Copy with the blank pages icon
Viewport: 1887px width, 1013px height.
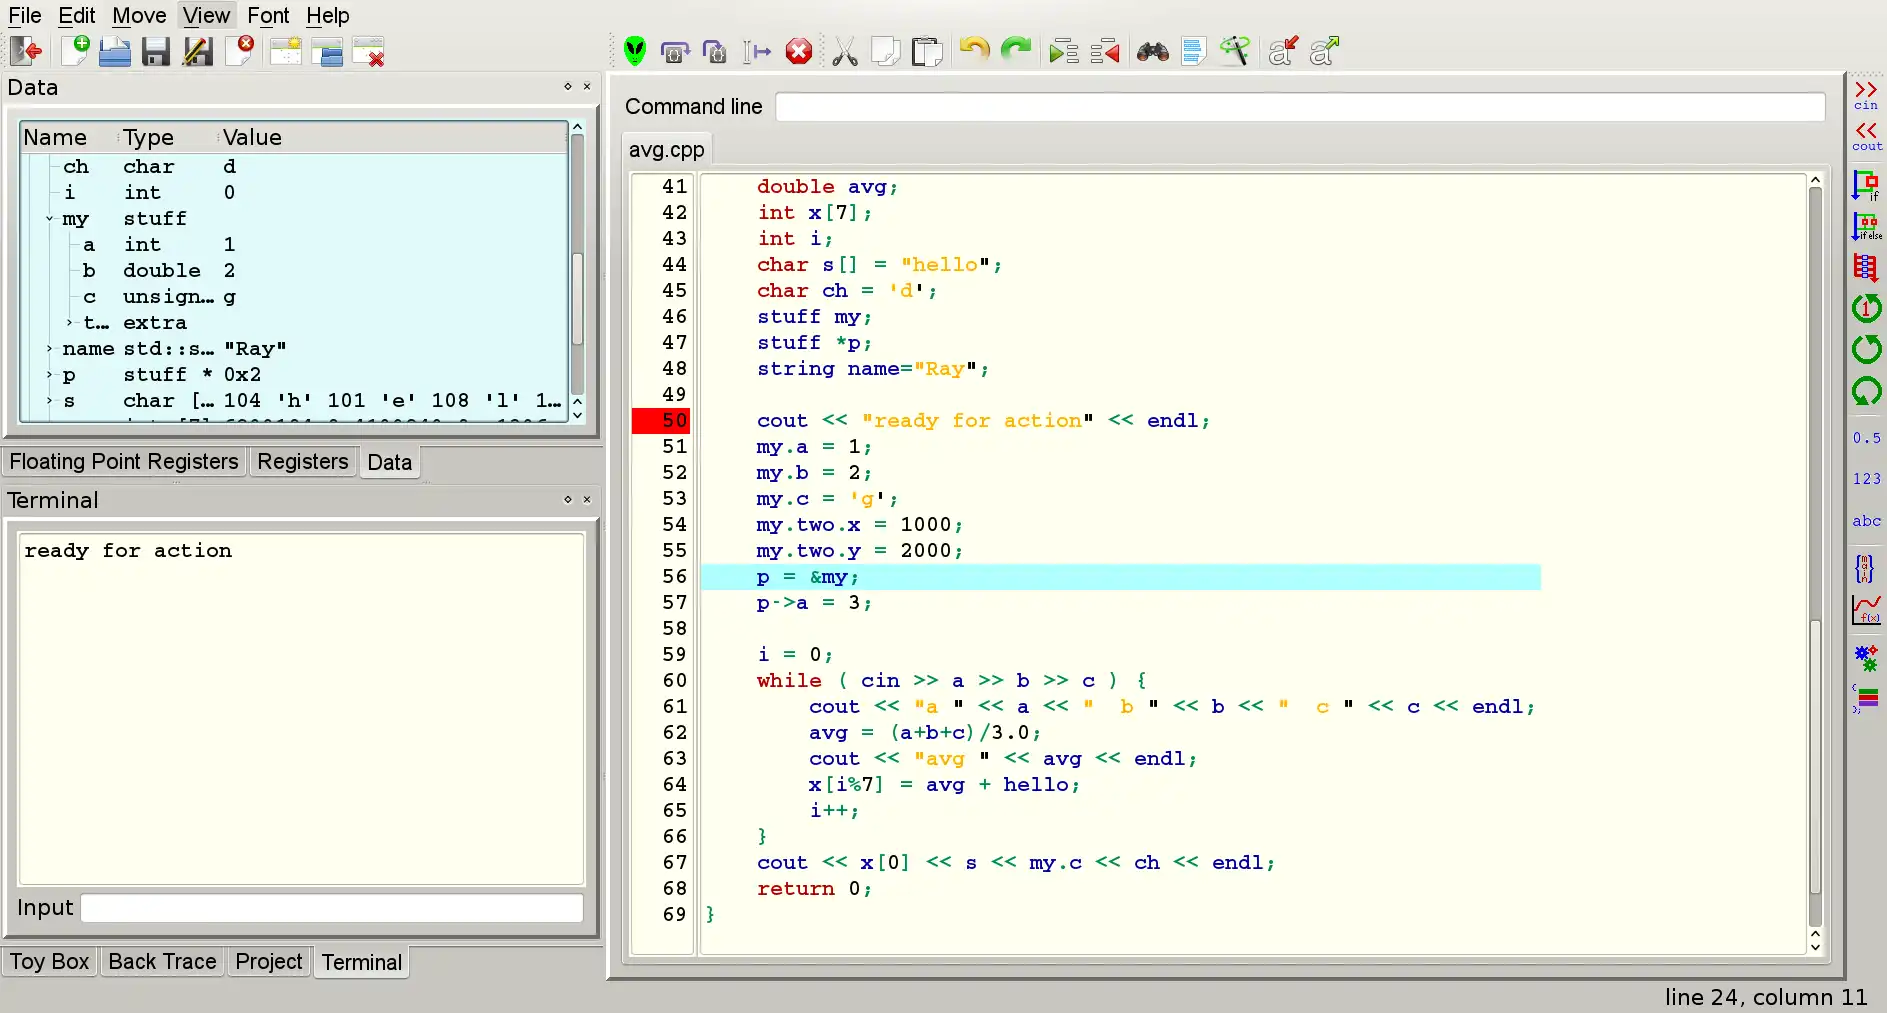click(886, 51)
